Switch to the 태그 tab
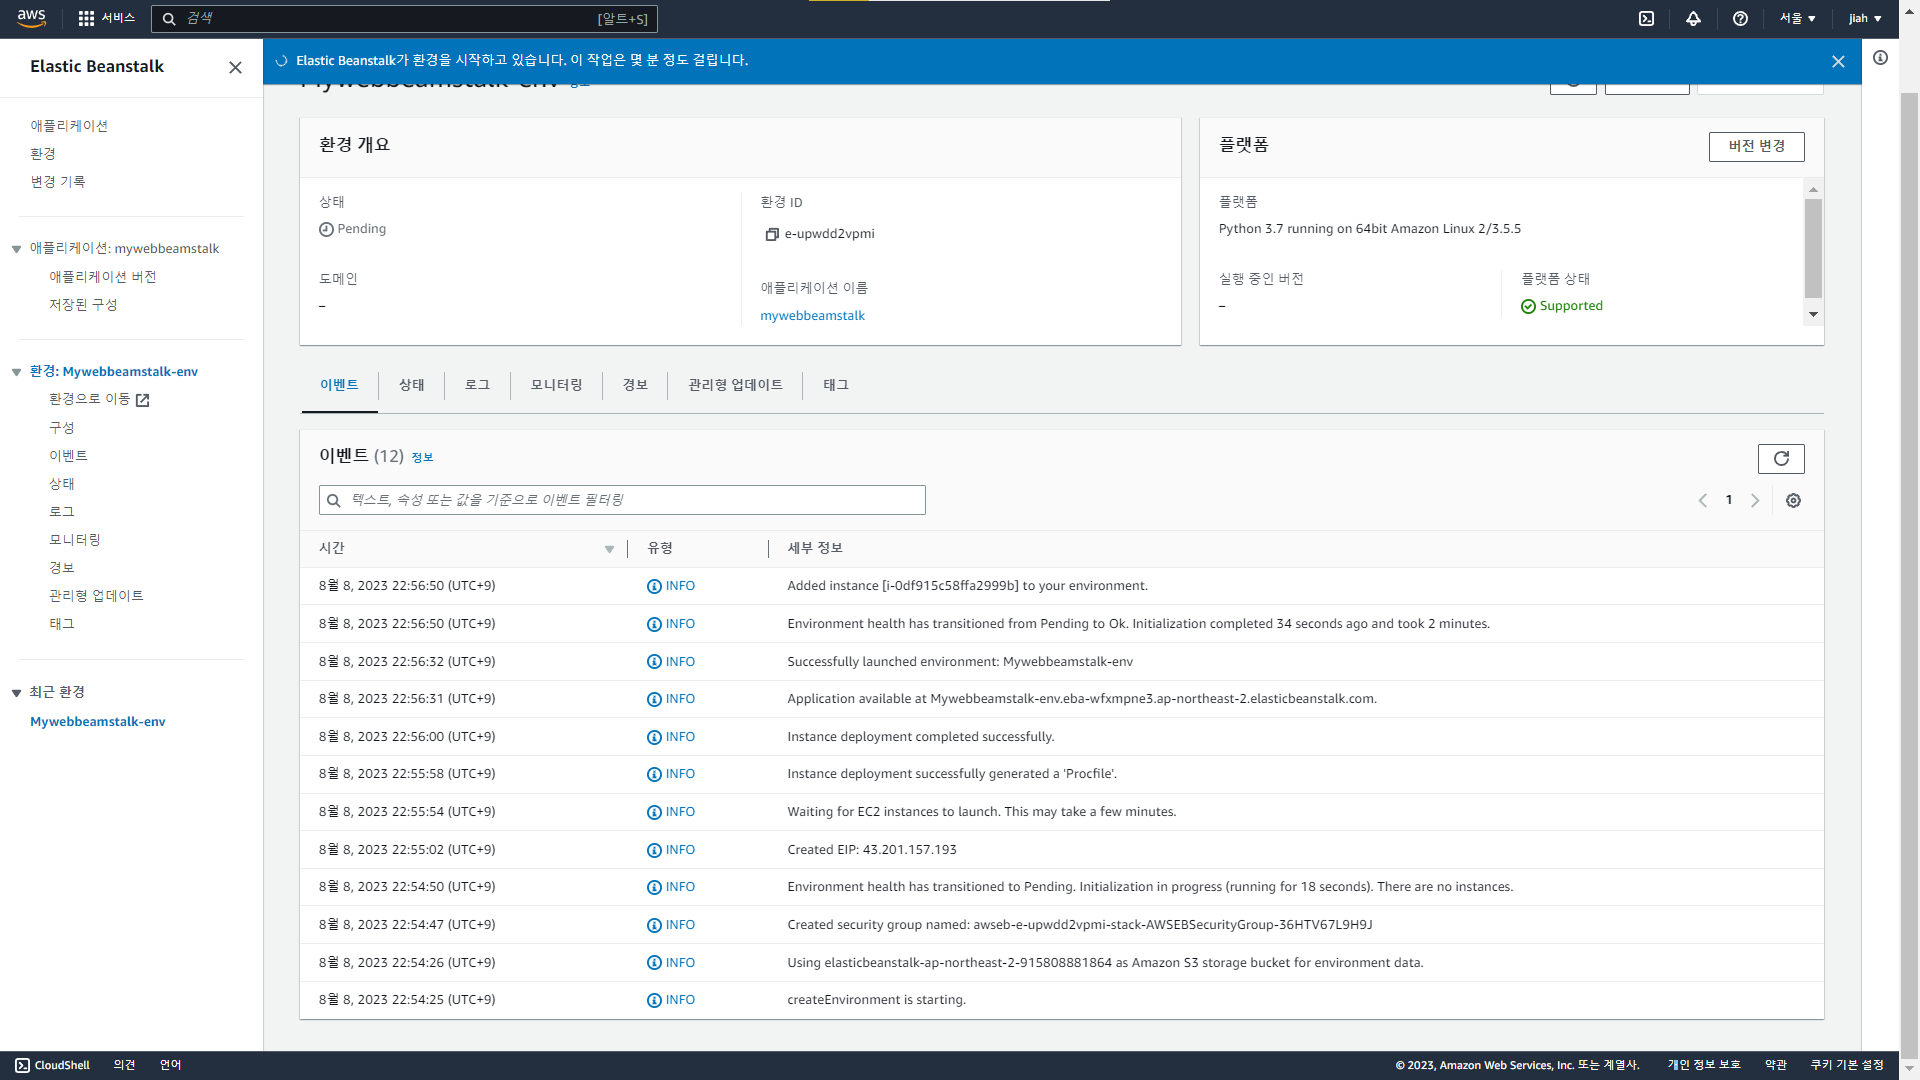 836,385
